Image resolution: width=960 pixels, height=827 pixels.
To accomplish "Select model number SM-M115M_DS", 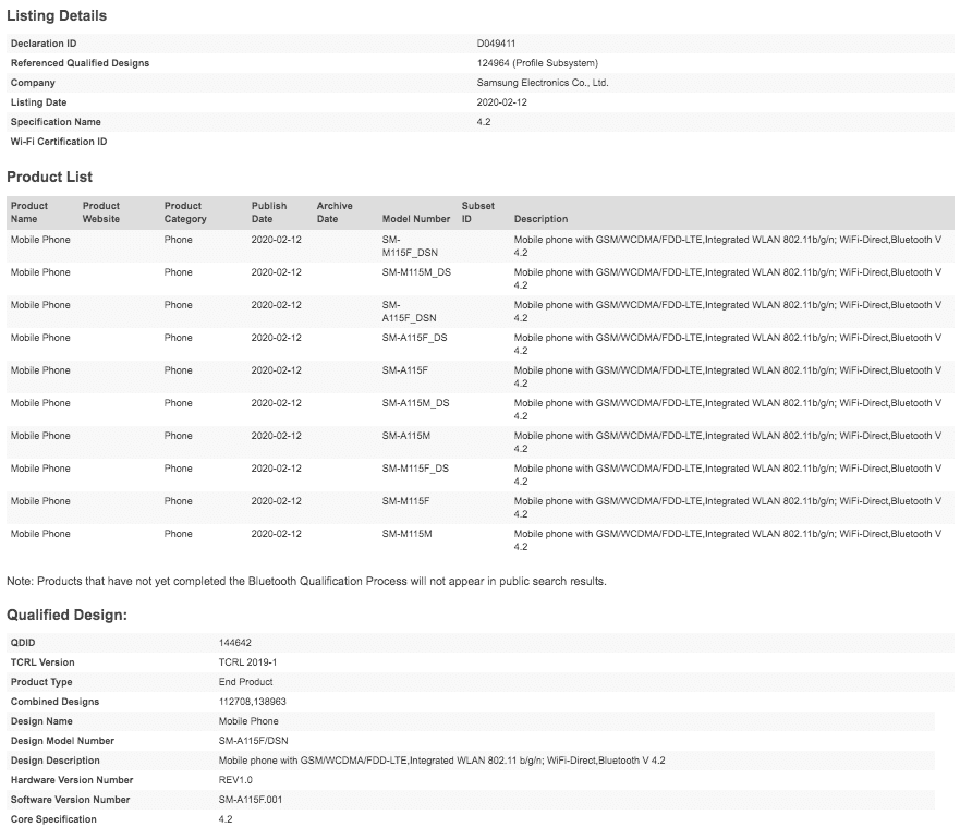I will coord(416,272).
